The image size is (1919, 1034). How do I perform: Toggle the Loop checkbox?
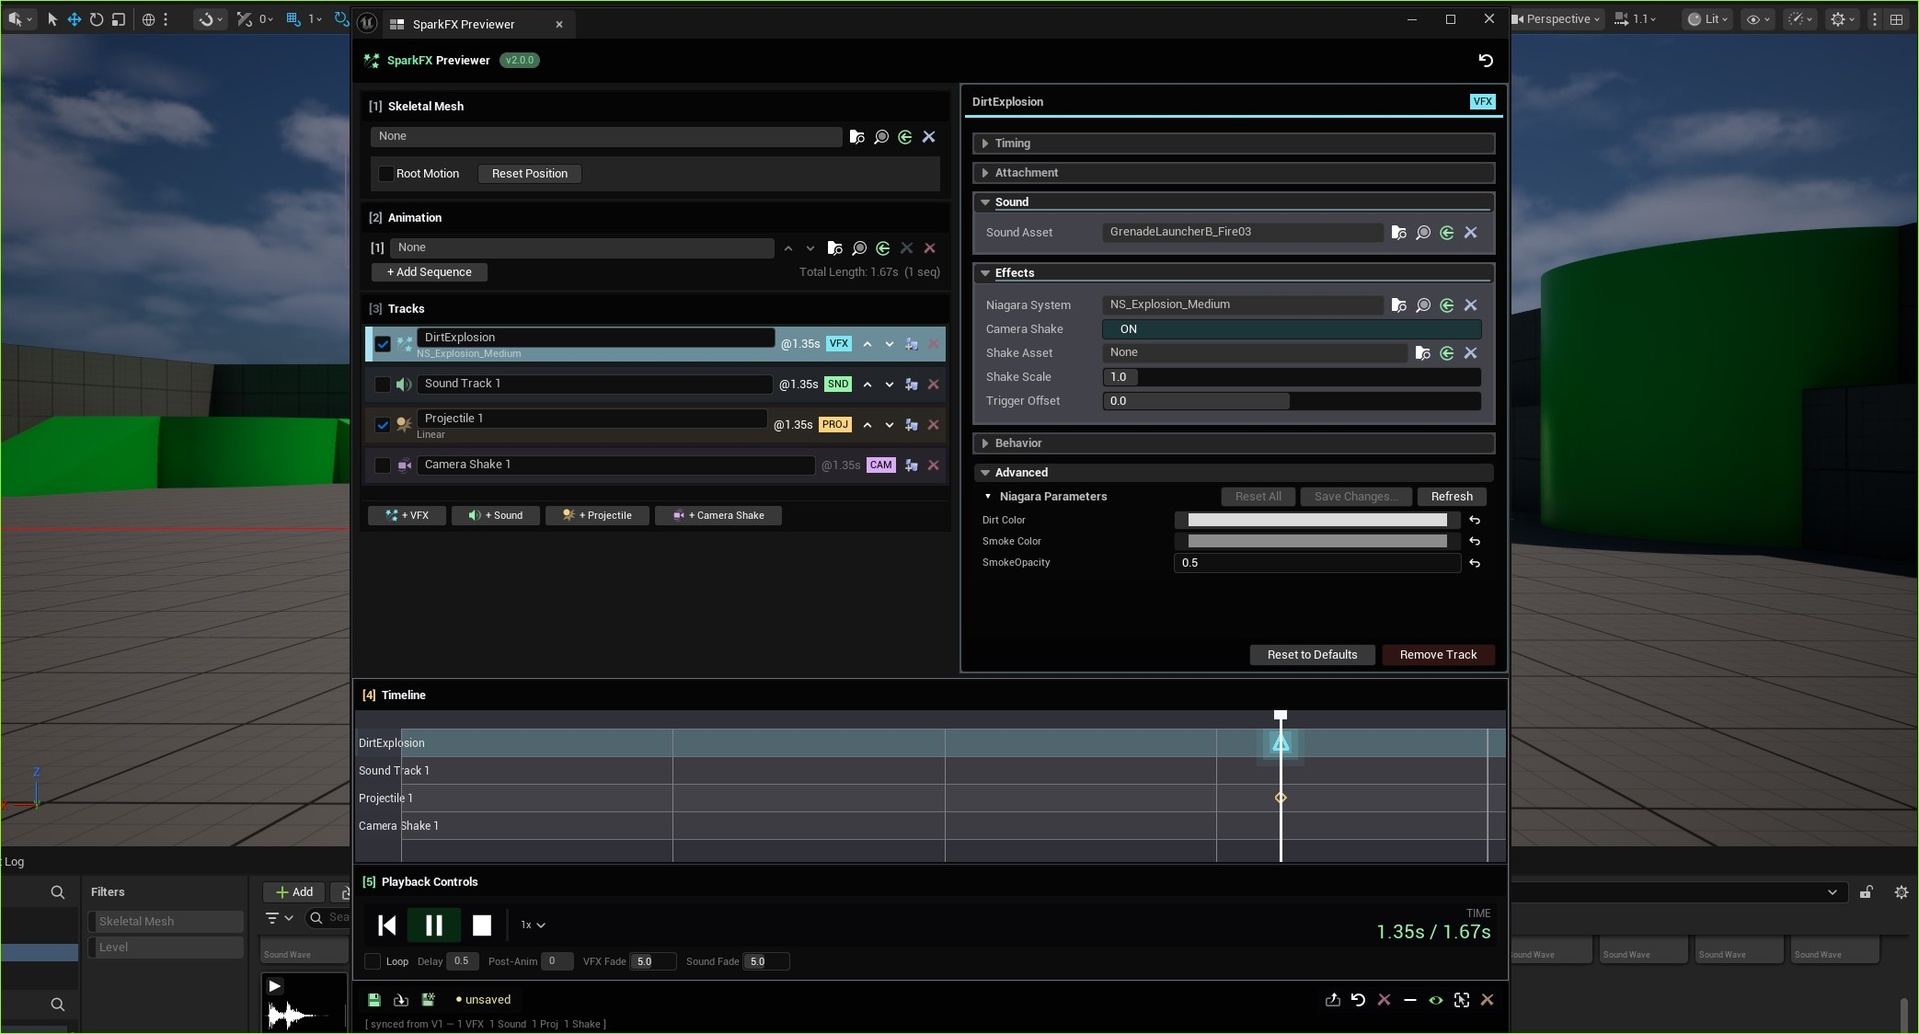(373, 961)
